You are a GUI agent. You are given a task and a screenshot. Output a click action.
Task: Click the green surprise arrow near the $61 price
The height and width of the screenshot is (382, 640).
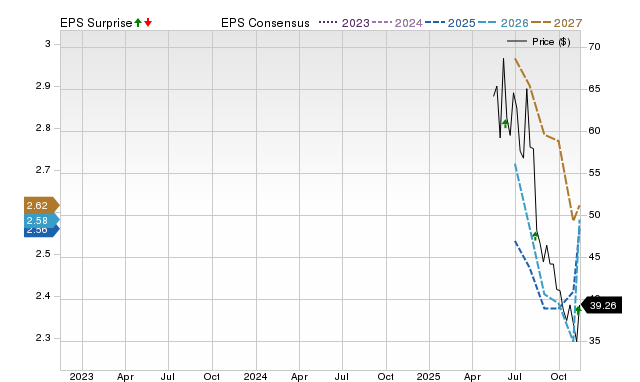[x=505, y=123]
